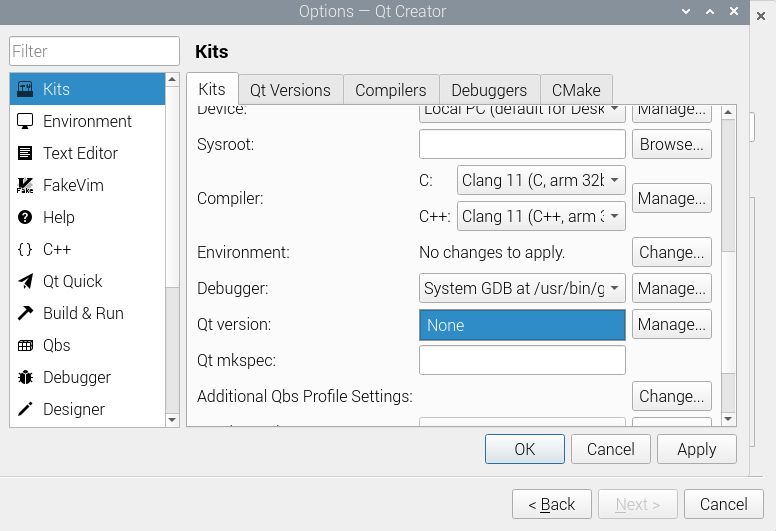Close the wizard window behind Options
The image size is (776, 531).
[761, 16]
